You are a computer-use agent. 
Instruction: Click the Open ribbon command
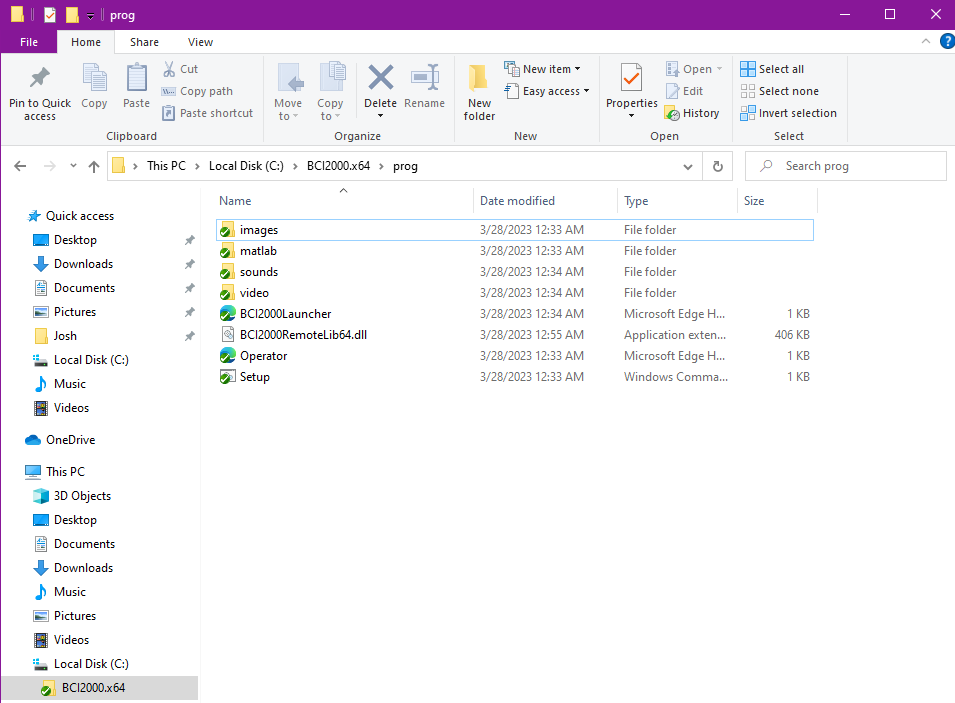click(x=694, y=69)
